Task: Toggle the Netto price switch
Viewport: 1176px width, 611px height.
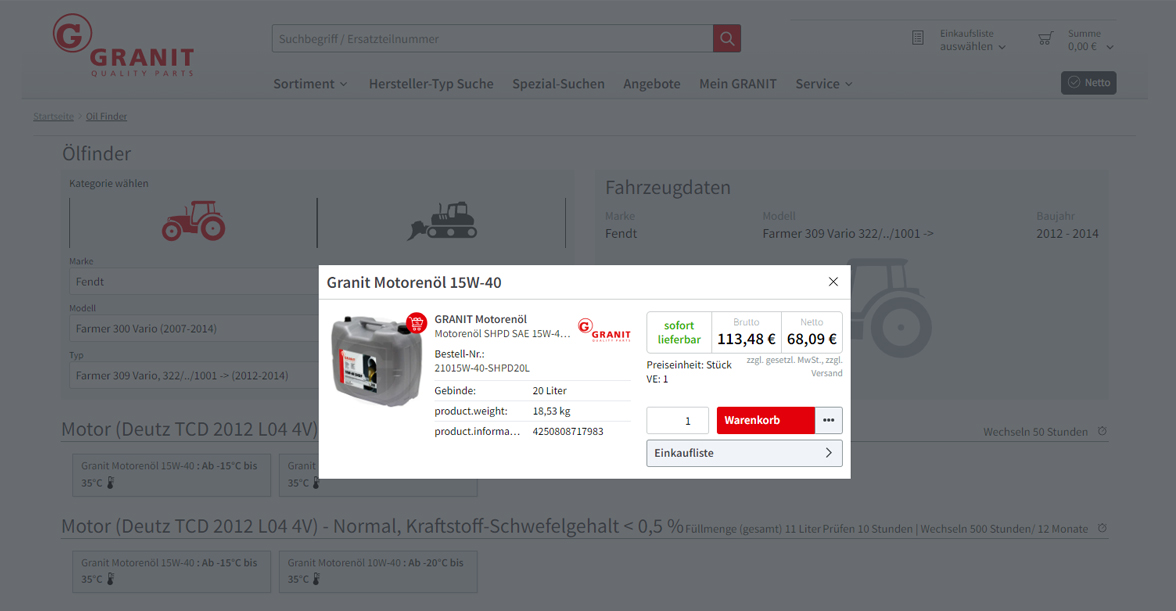Action: coord(1088,83)
